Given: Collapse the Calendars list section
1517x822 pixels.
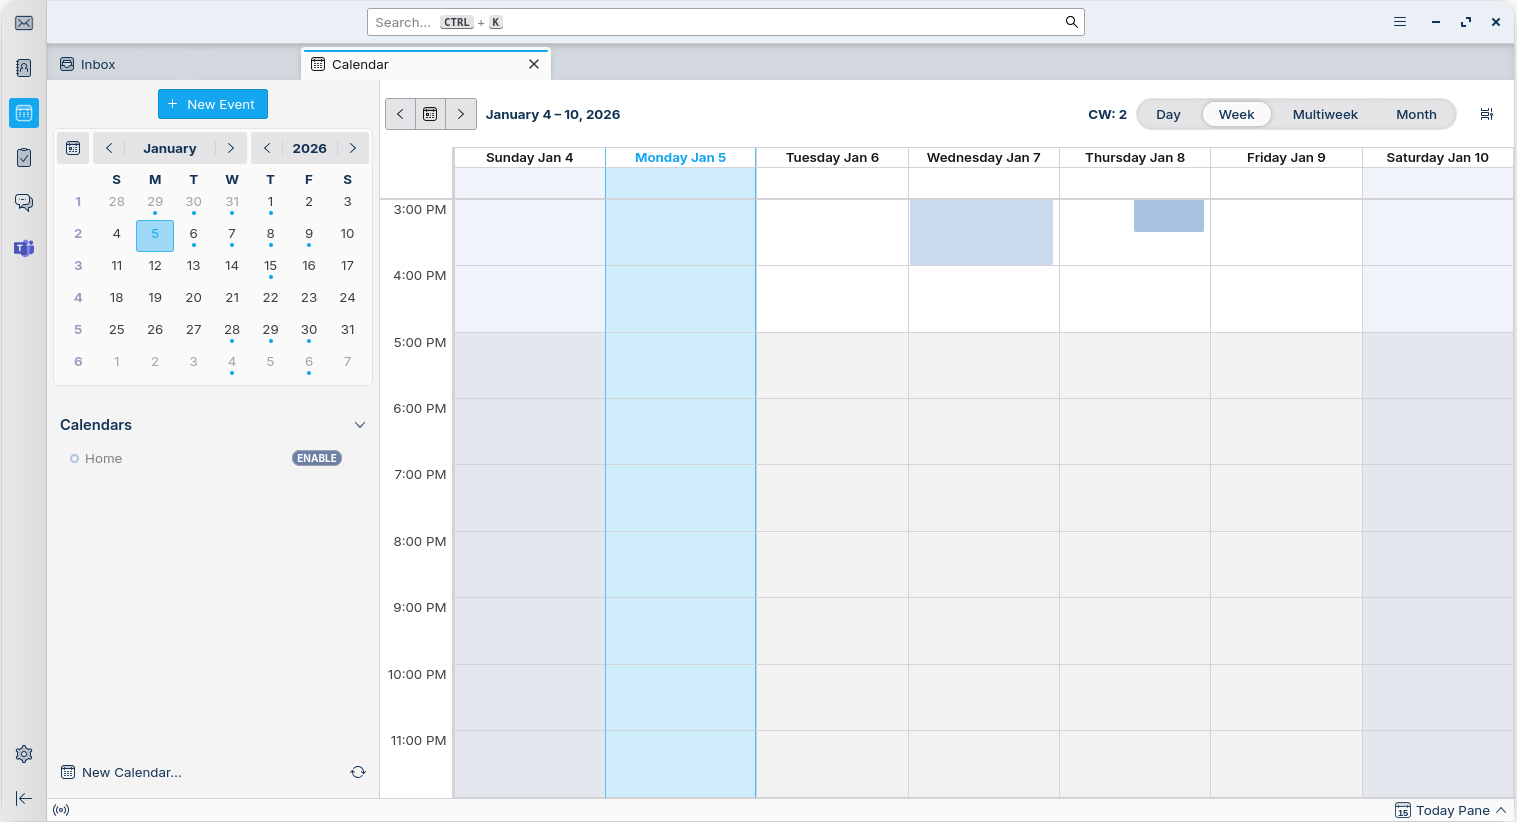Looking at the screenshot, I should 360,425.
